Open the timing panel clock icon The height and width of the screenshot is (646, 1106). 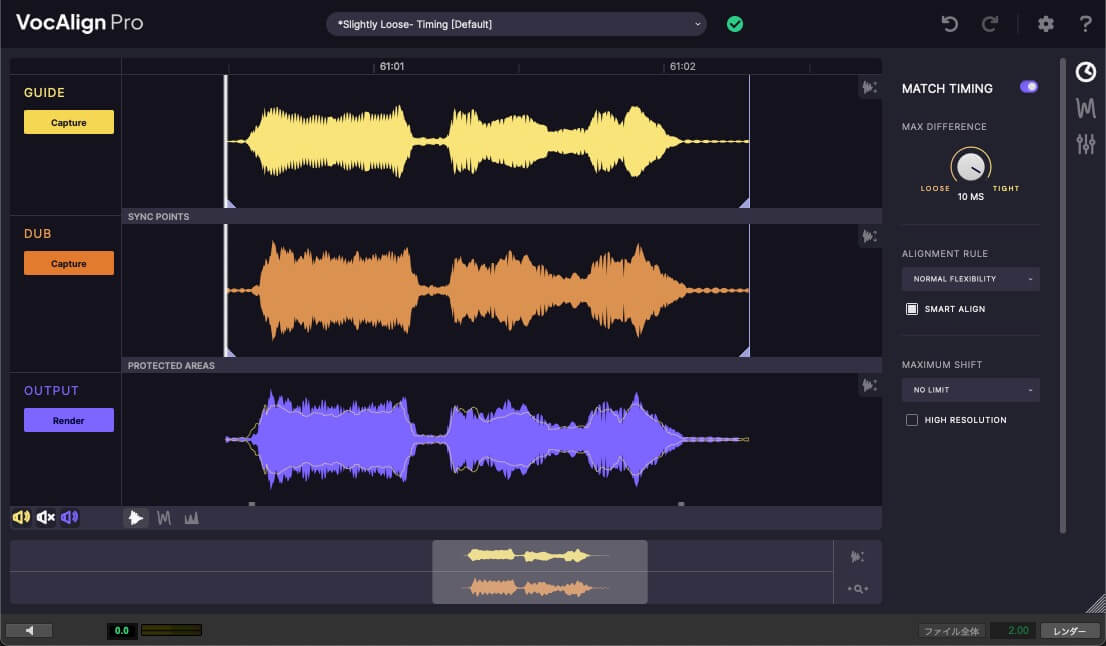tap(1085, 72)
